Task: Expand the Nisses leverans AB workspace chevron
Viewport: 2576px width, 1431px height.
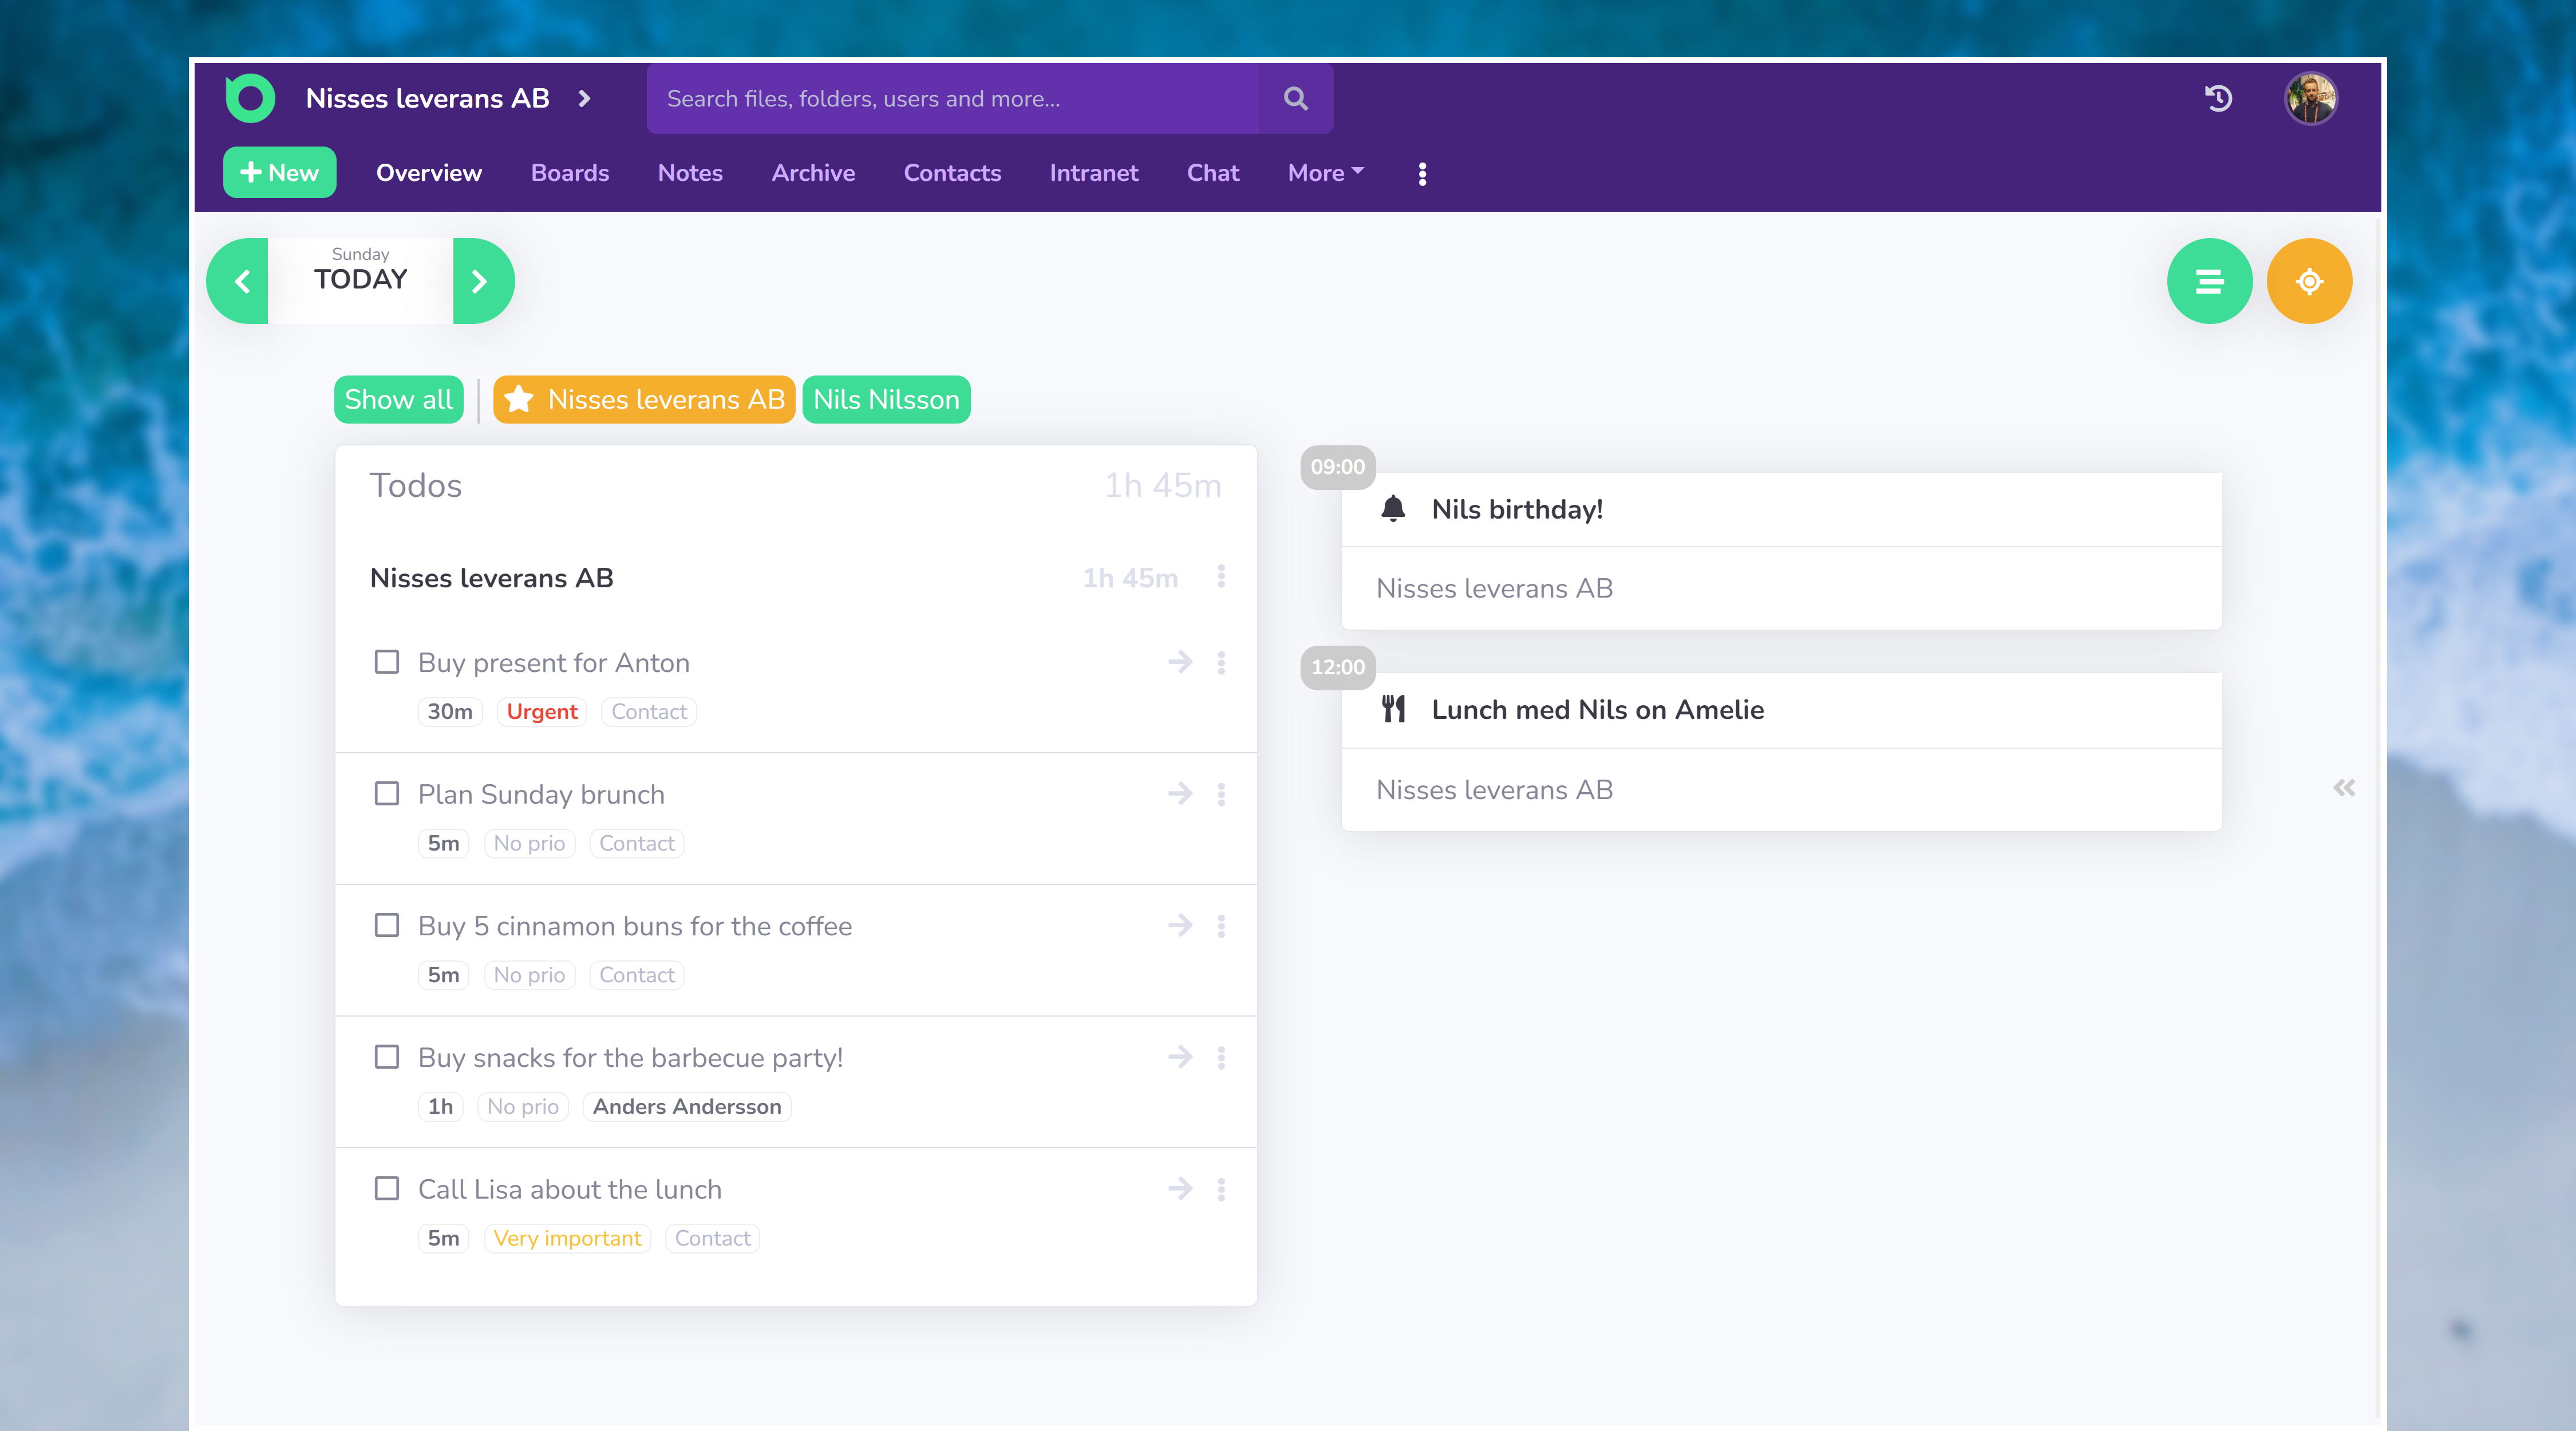Action: click(585, 98)
